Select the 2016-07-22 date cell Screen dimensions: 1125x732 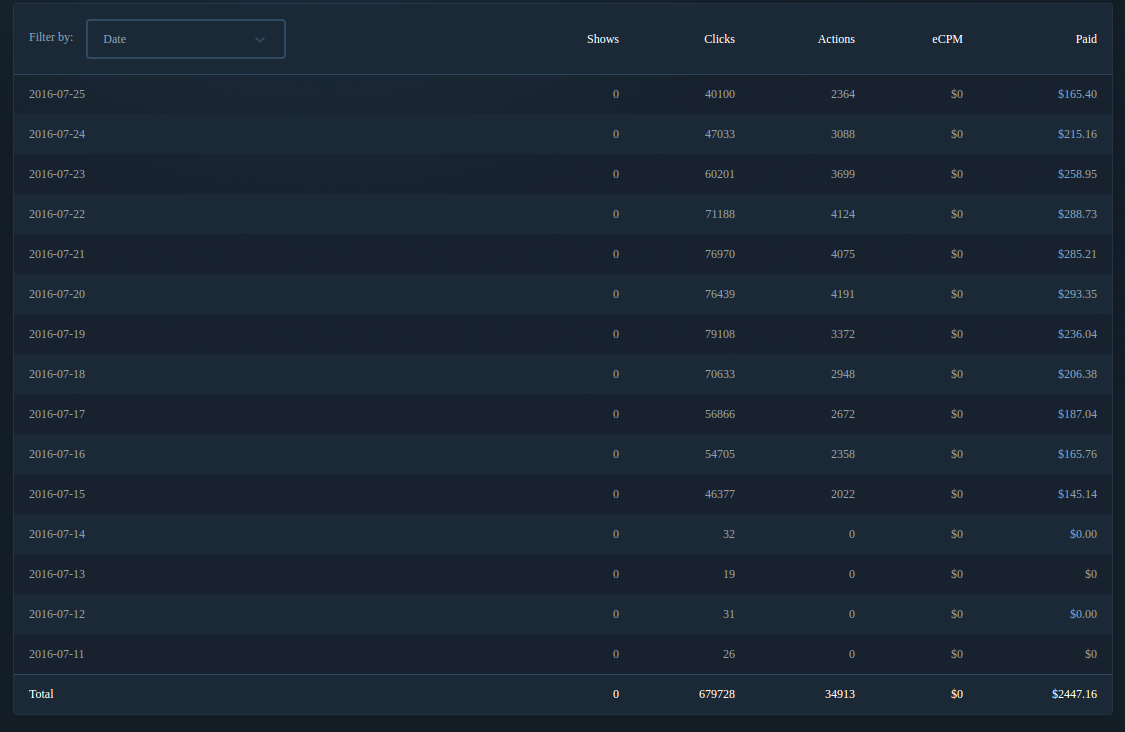tap(57, 214)
